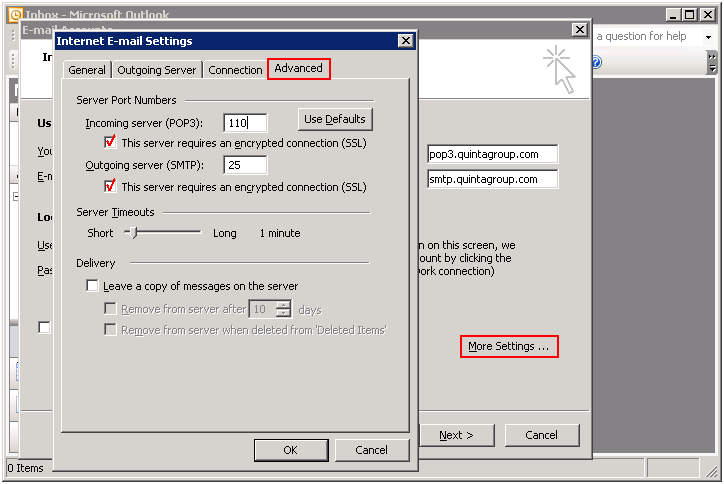Check Leave a copy of messages on server

(93, 286)
